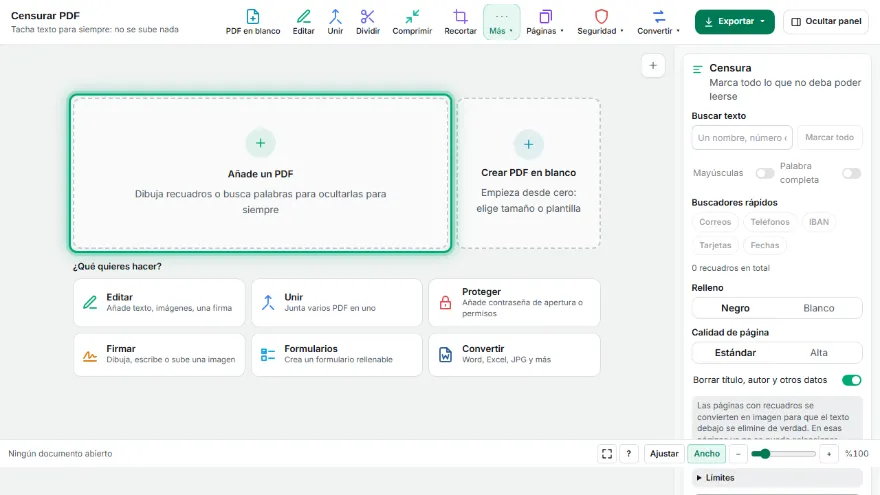The width and height of the screenshot is (880, 495).
Task: Expand the Límites section
Action: click(777, 478)
